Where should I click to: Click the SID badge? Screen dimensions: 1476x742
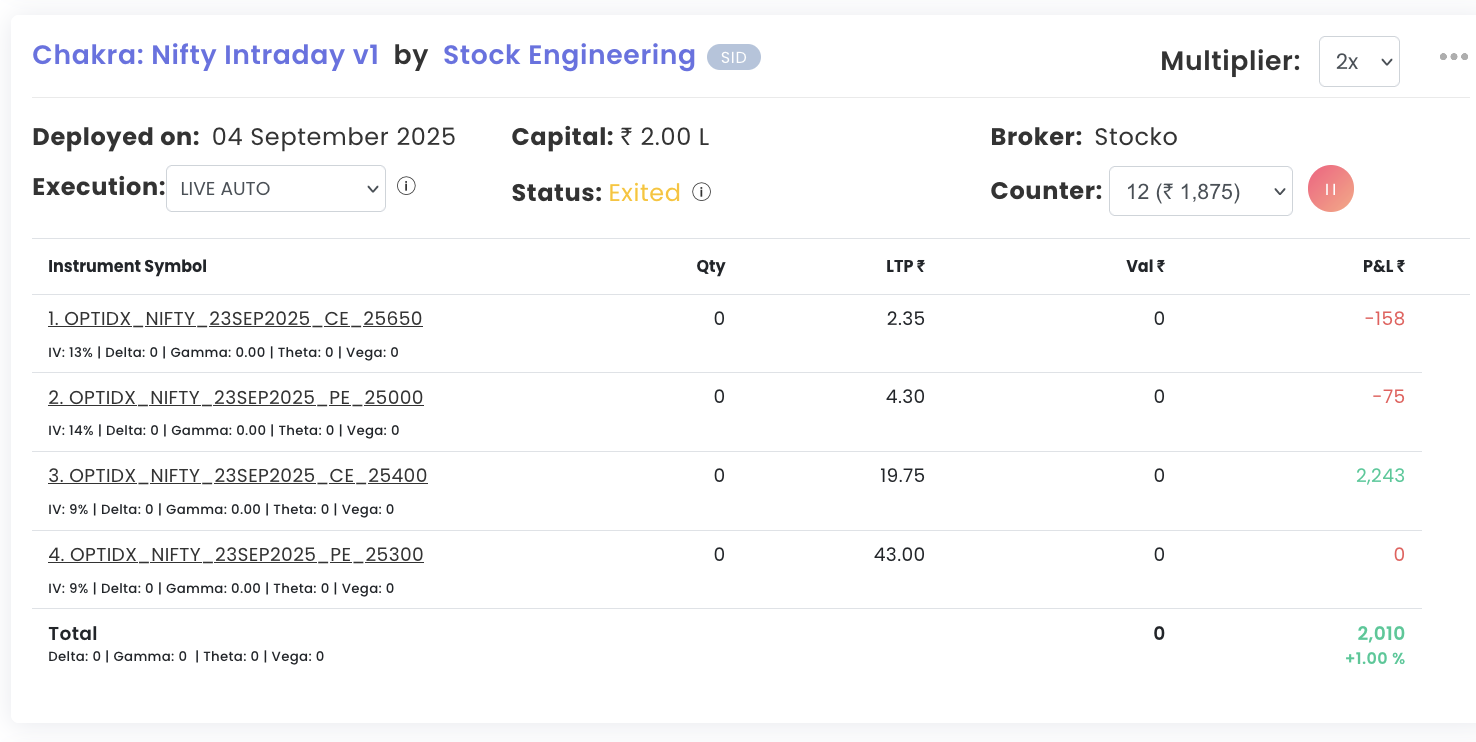[x=734, y=57]
